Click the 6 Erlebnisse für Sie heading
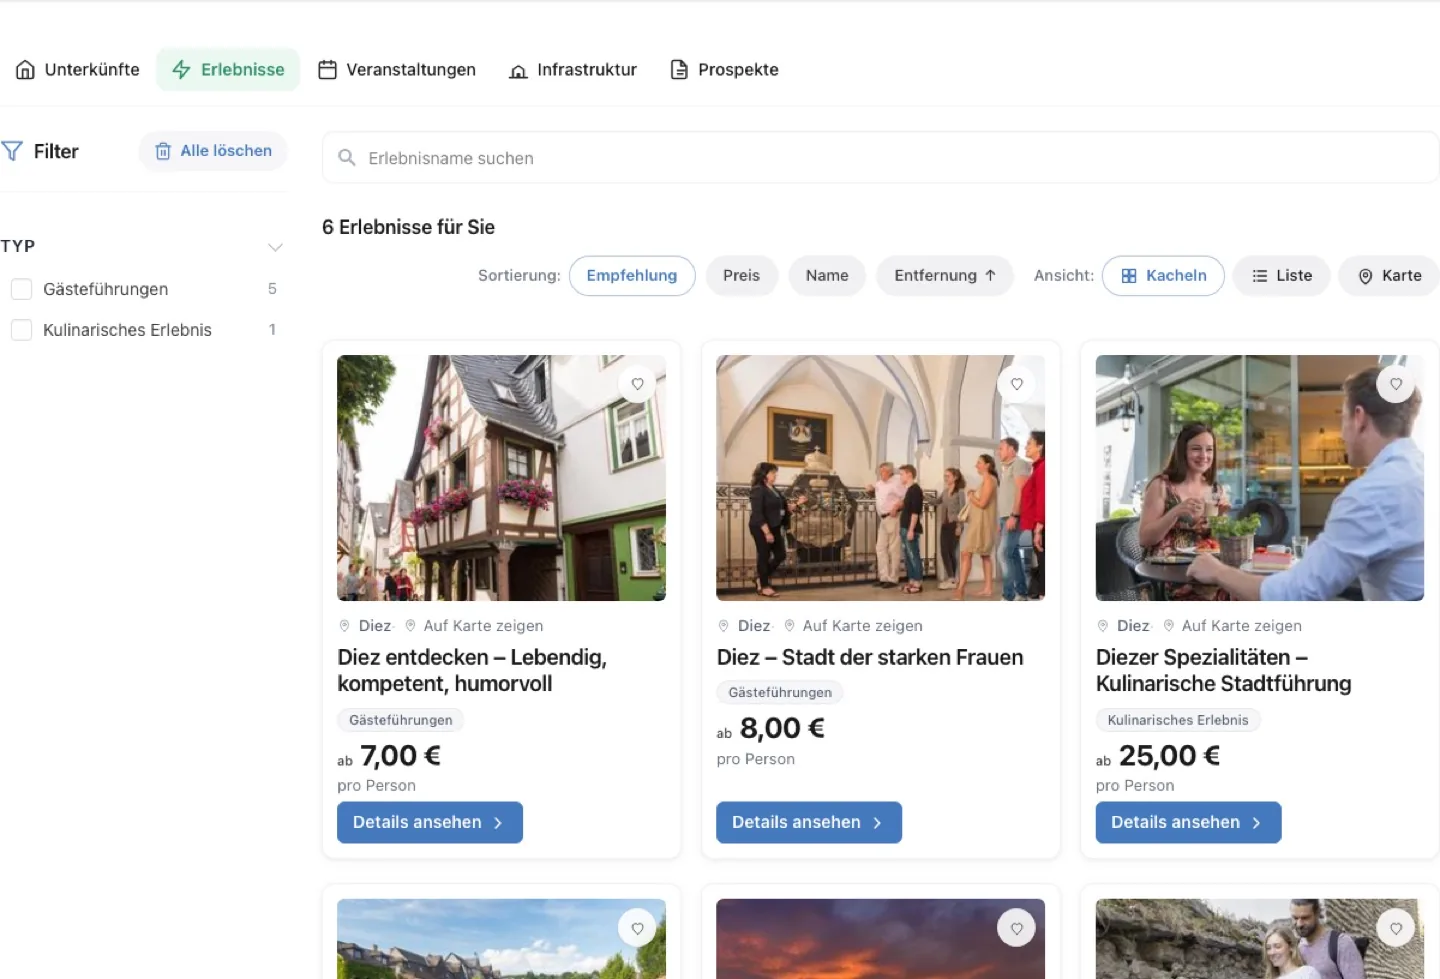1440x979 pixels. tap(408, 228)
